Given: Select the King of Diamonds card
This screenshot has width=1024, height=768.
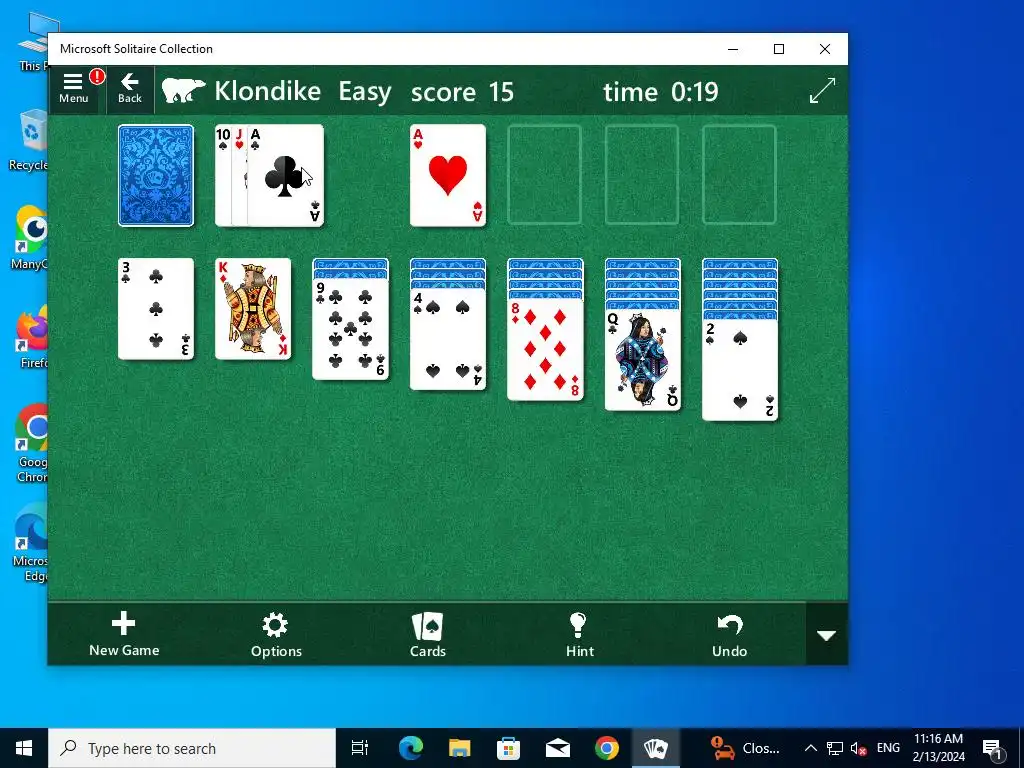Looking at the screenshot, I should click(253, 309).
